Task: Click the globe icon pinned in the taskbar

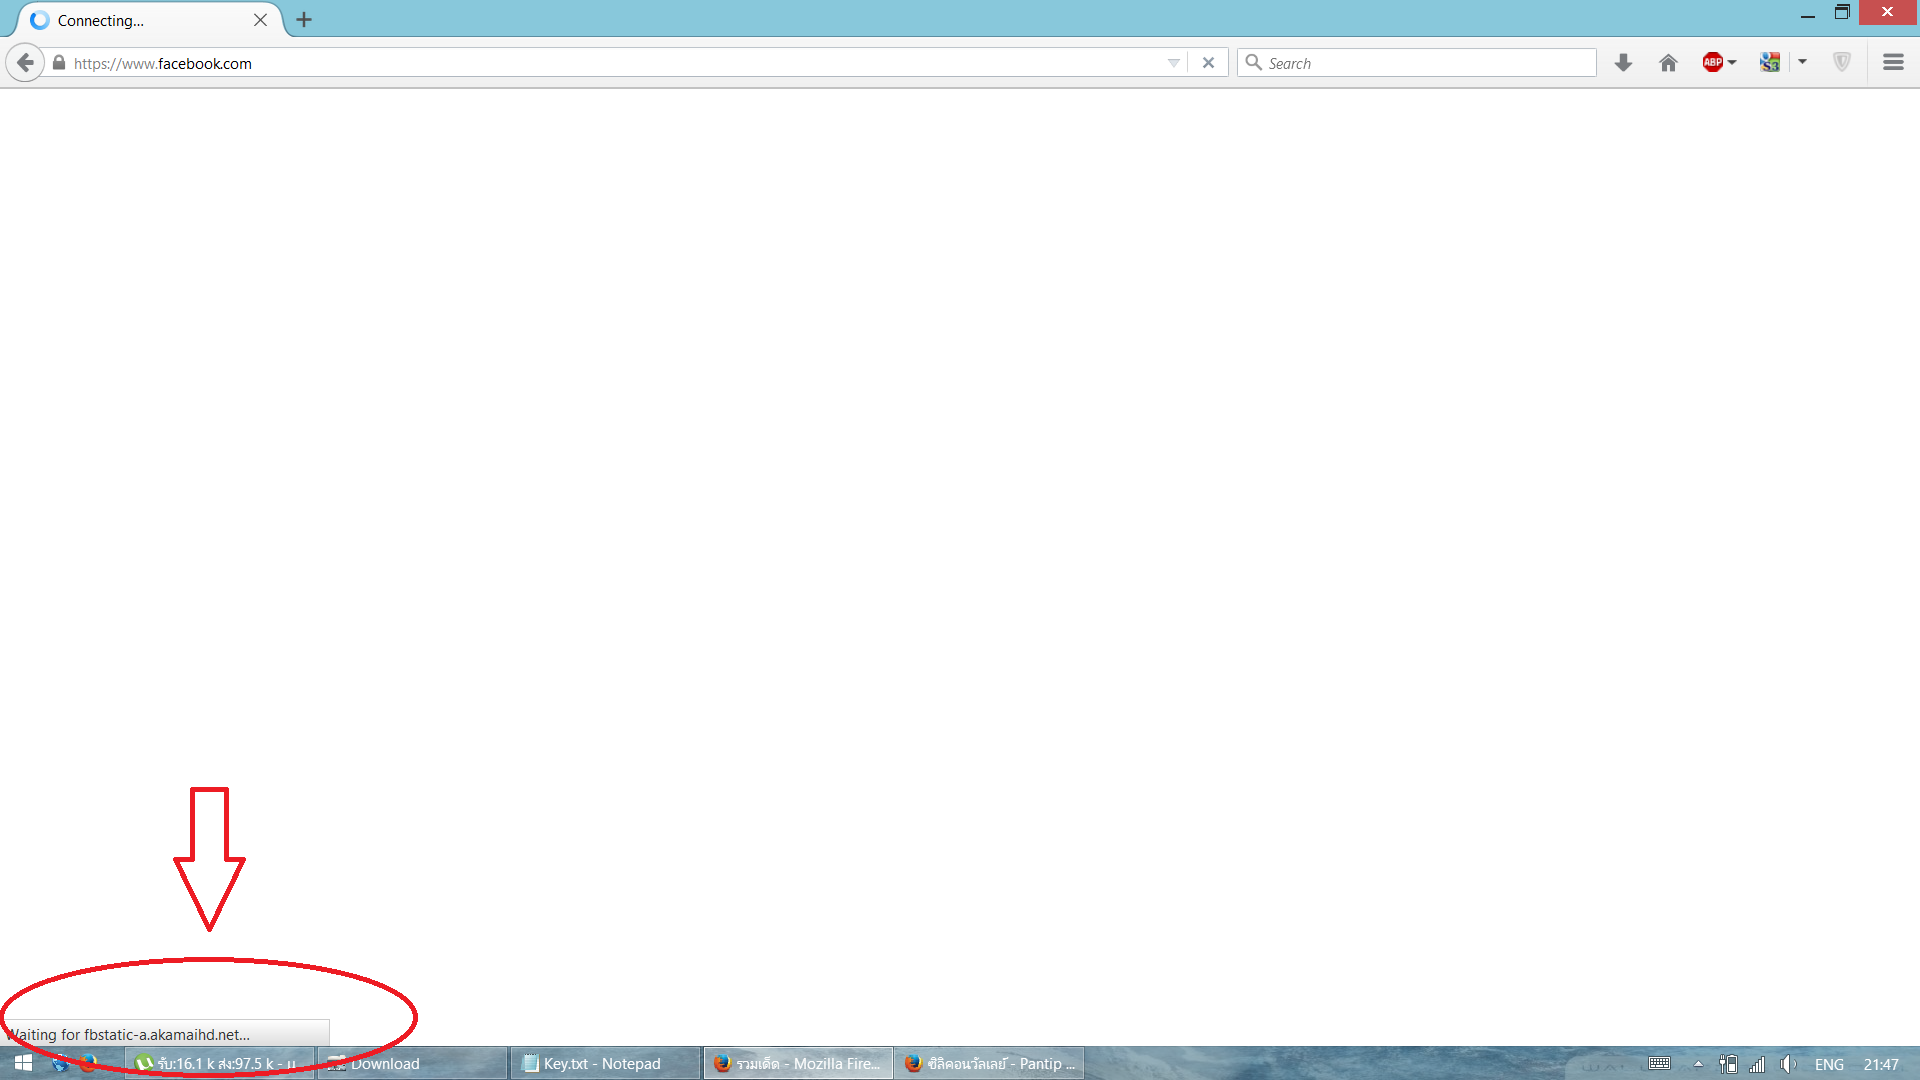Action: (x=60, y=1063)
